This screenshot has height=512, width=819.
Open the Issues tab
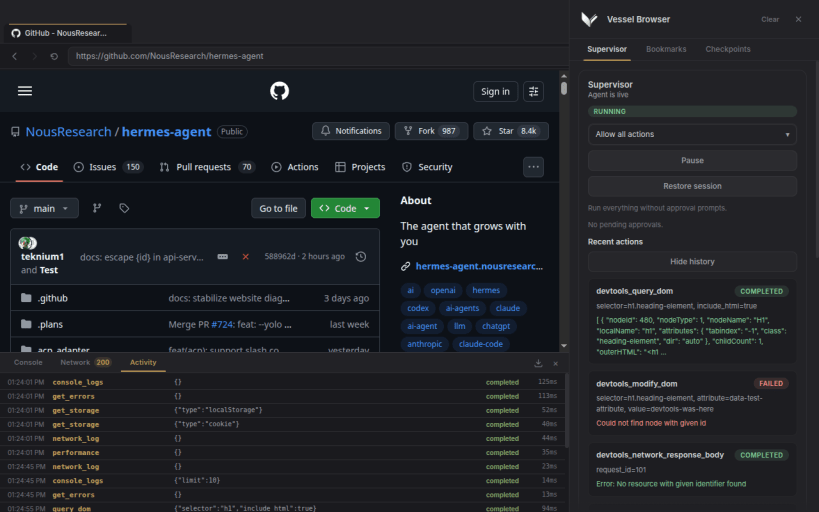coord(109,167)
